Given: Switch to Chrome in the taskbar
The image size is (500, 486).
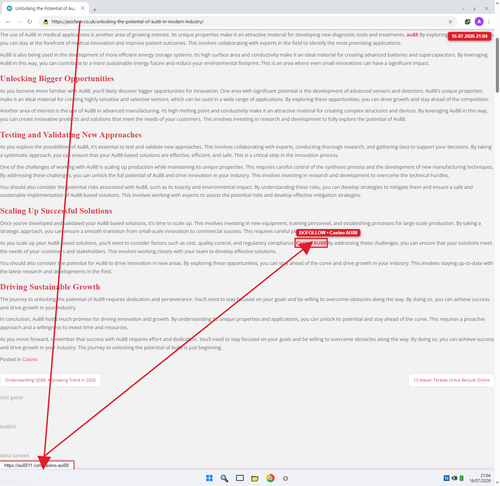Looking at the screenshot, I should (x=270, y=478).
